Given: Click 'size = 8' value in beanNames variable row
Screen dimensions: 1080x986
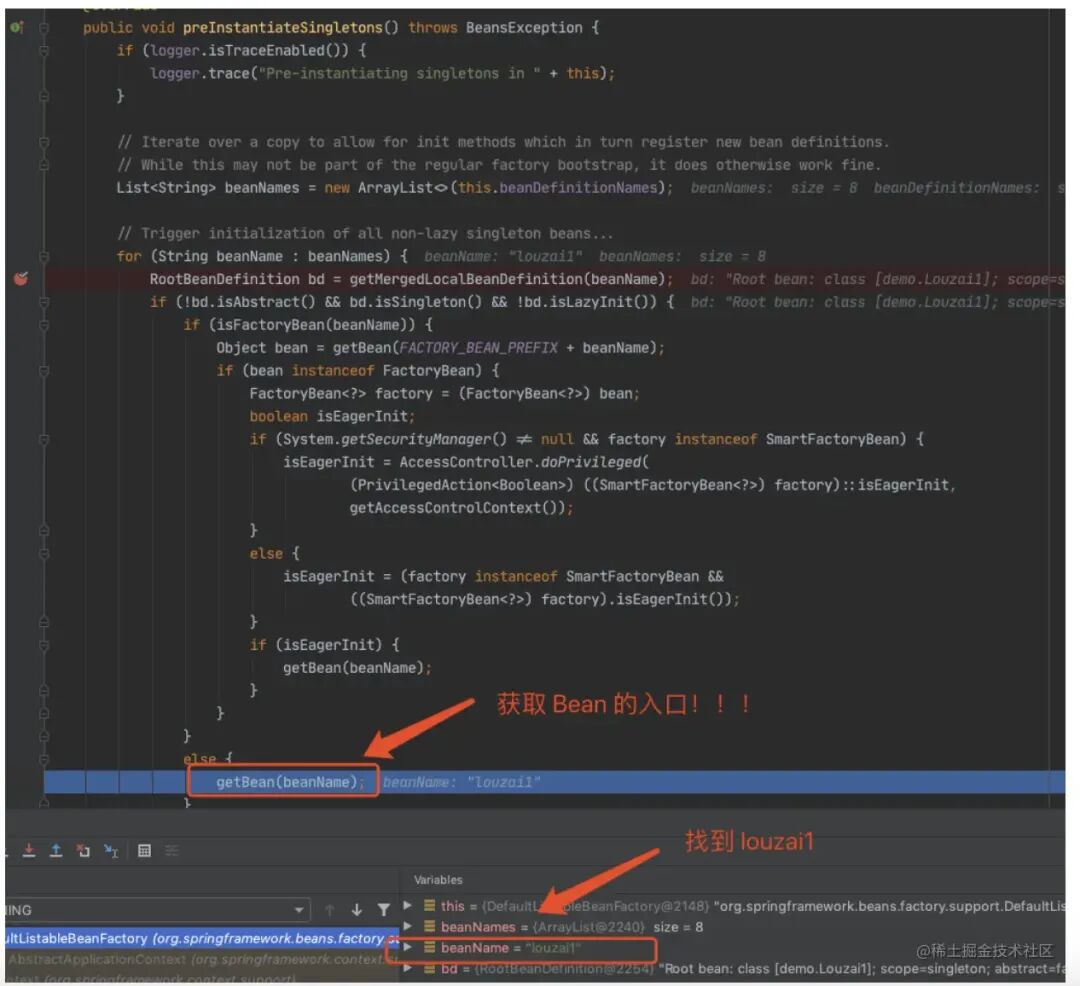Looking at the screenshot, I should [678, 927].
